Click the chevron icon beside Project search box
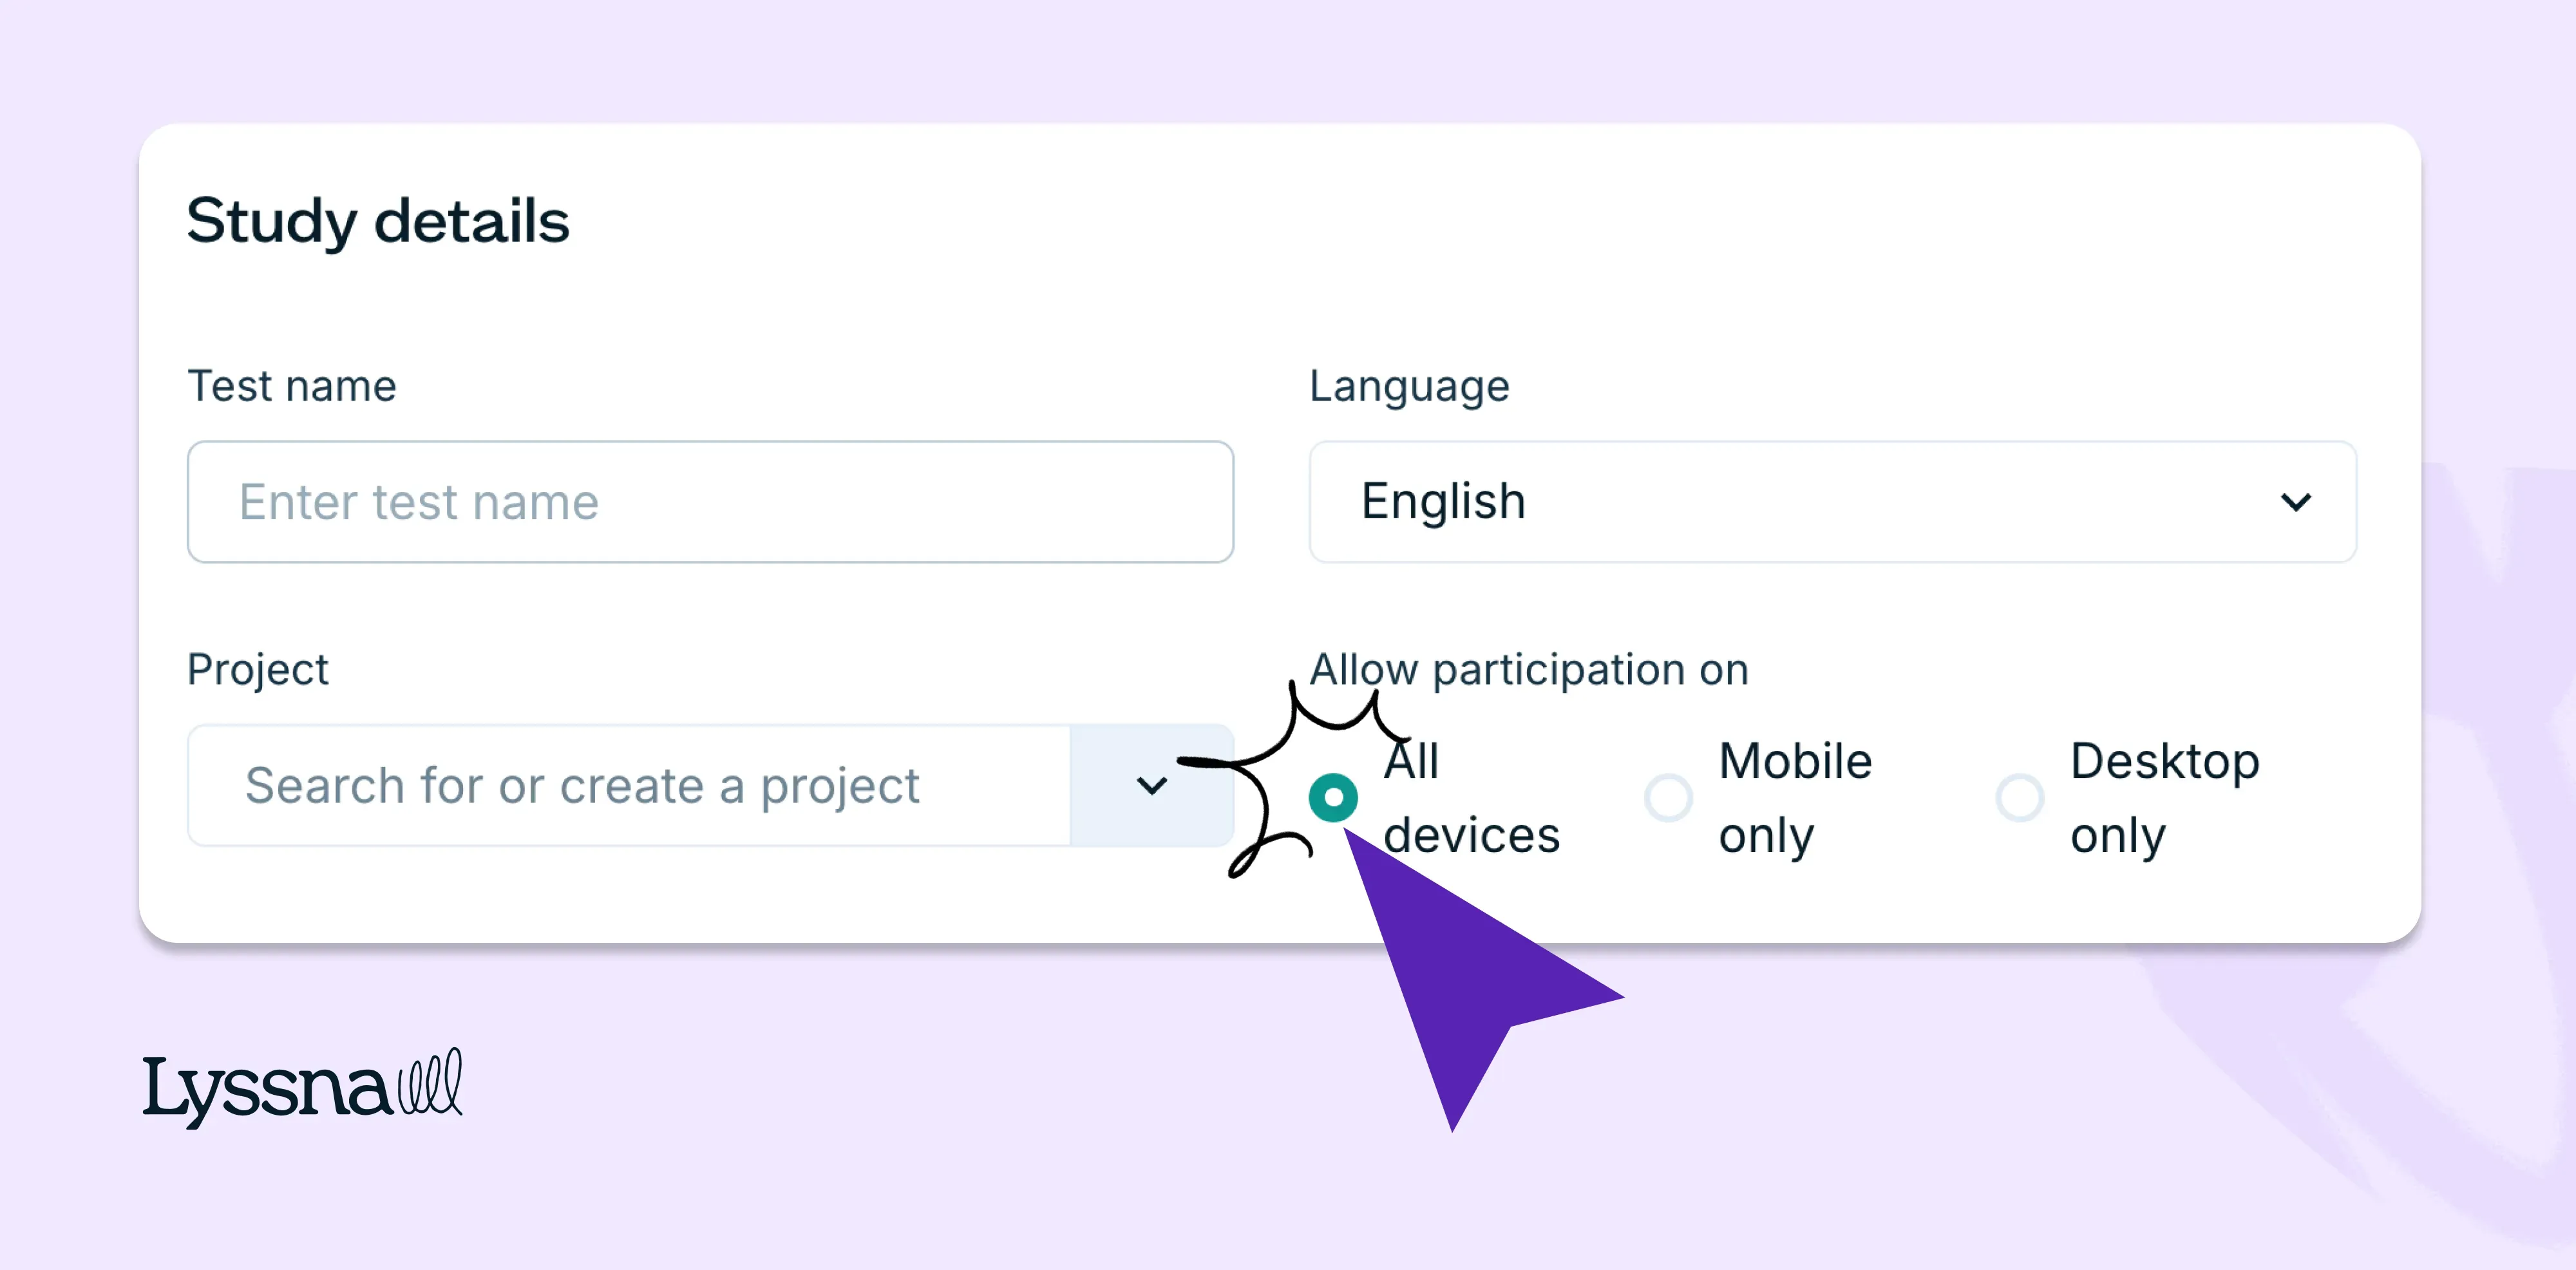 point(1152,786)
